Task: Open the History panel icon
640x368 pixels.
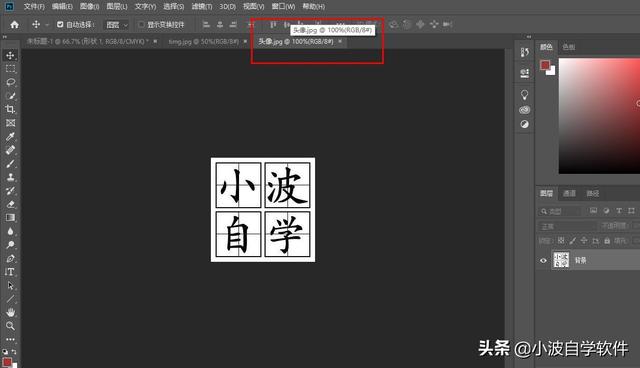Action: (x=524, y=52)
